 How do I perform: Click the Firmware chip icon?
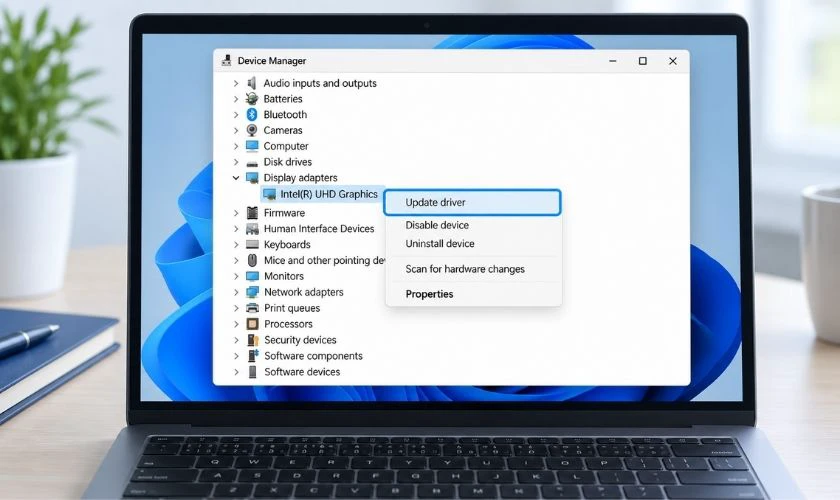pyautogui.click(x=252, y=213)
